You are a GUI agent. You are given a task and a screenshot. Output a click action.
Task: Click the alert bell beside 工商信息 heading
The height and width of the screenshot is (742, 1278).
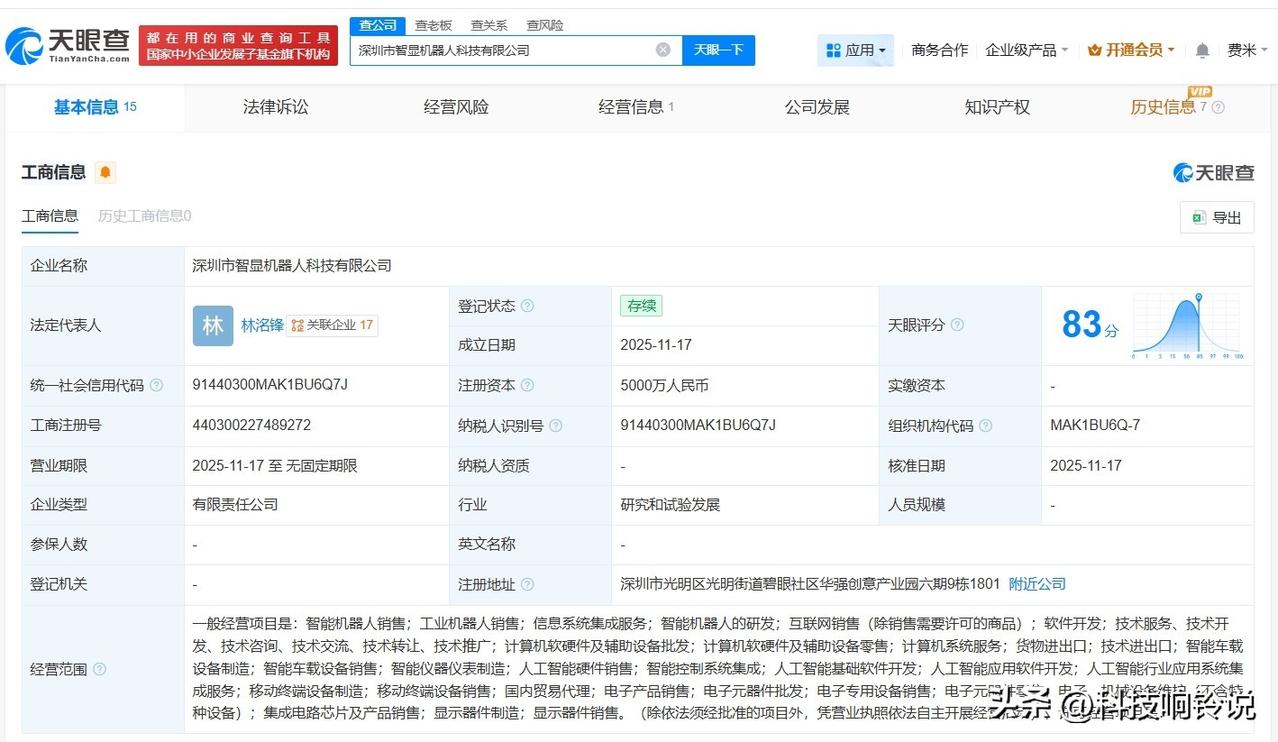(103, 172)
